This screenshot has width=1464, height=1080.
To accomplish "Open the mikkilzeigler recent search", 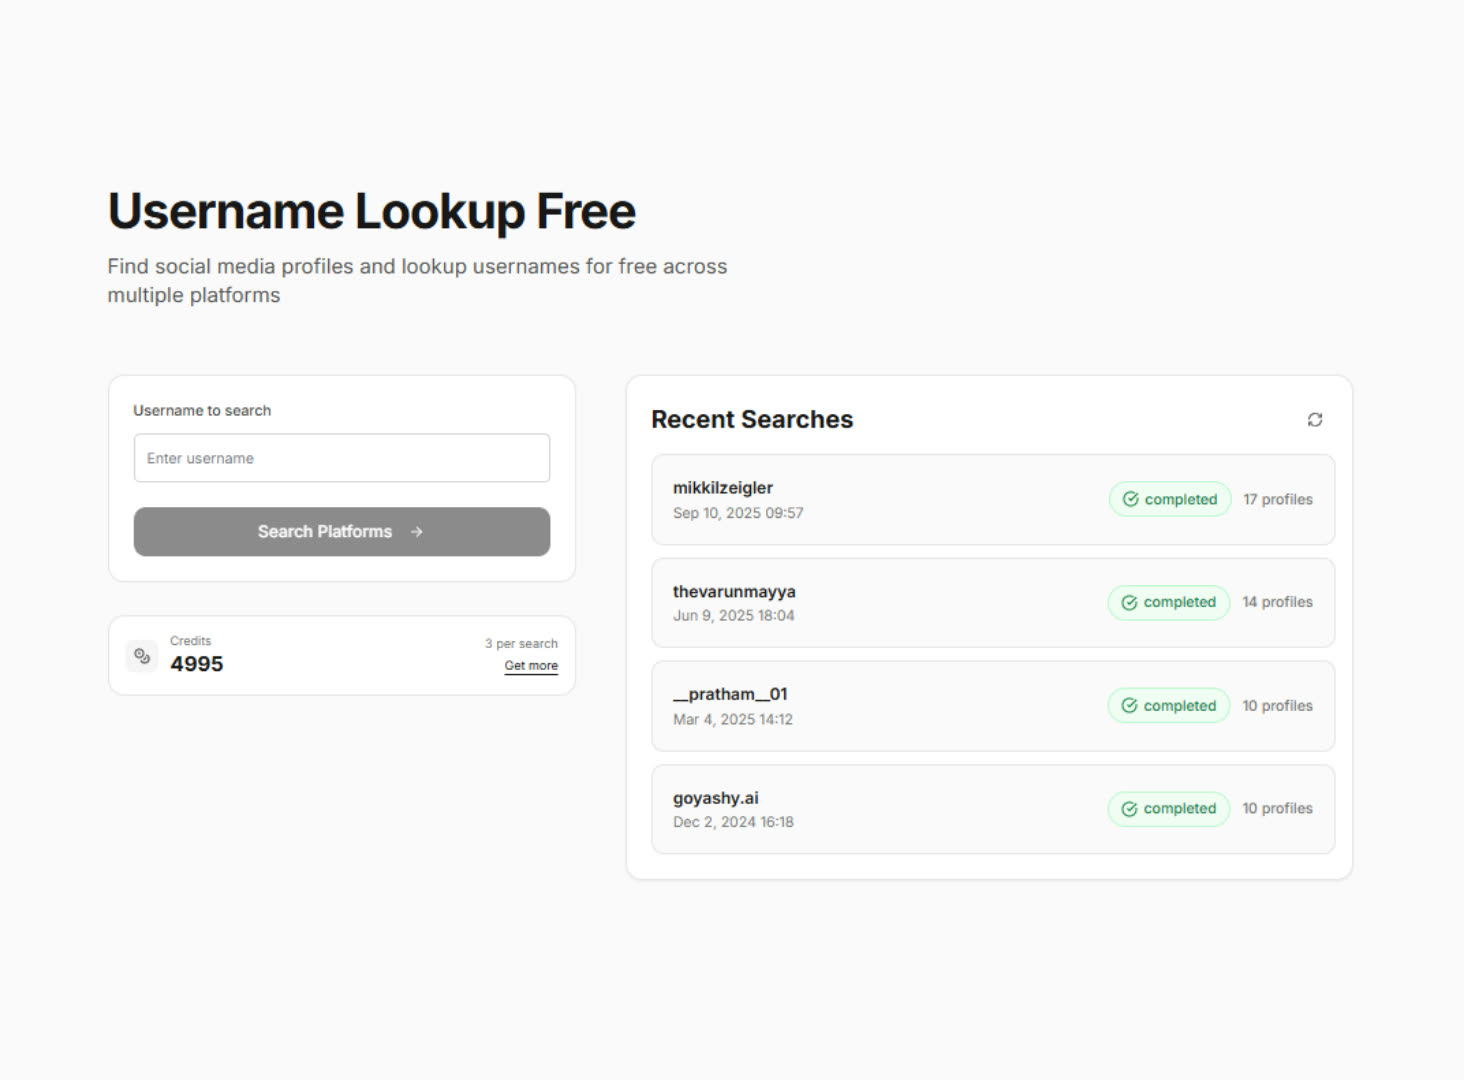I will [722, 488].
